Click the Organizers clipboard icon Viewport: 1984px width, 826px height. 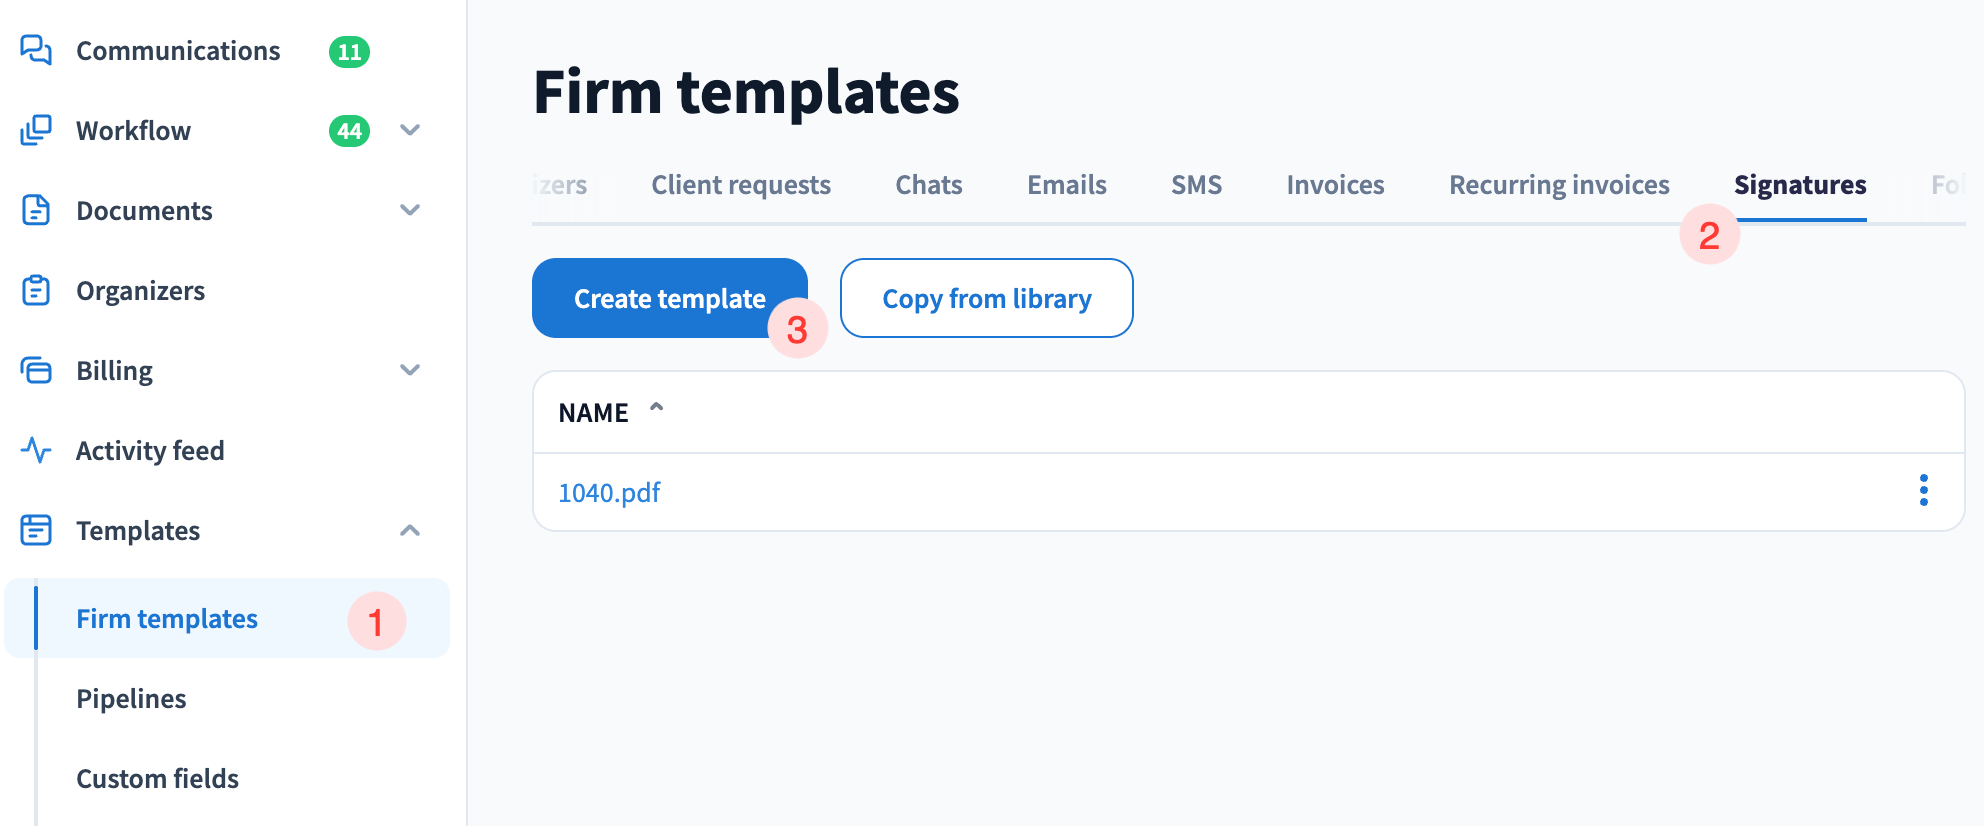[36, 290]
